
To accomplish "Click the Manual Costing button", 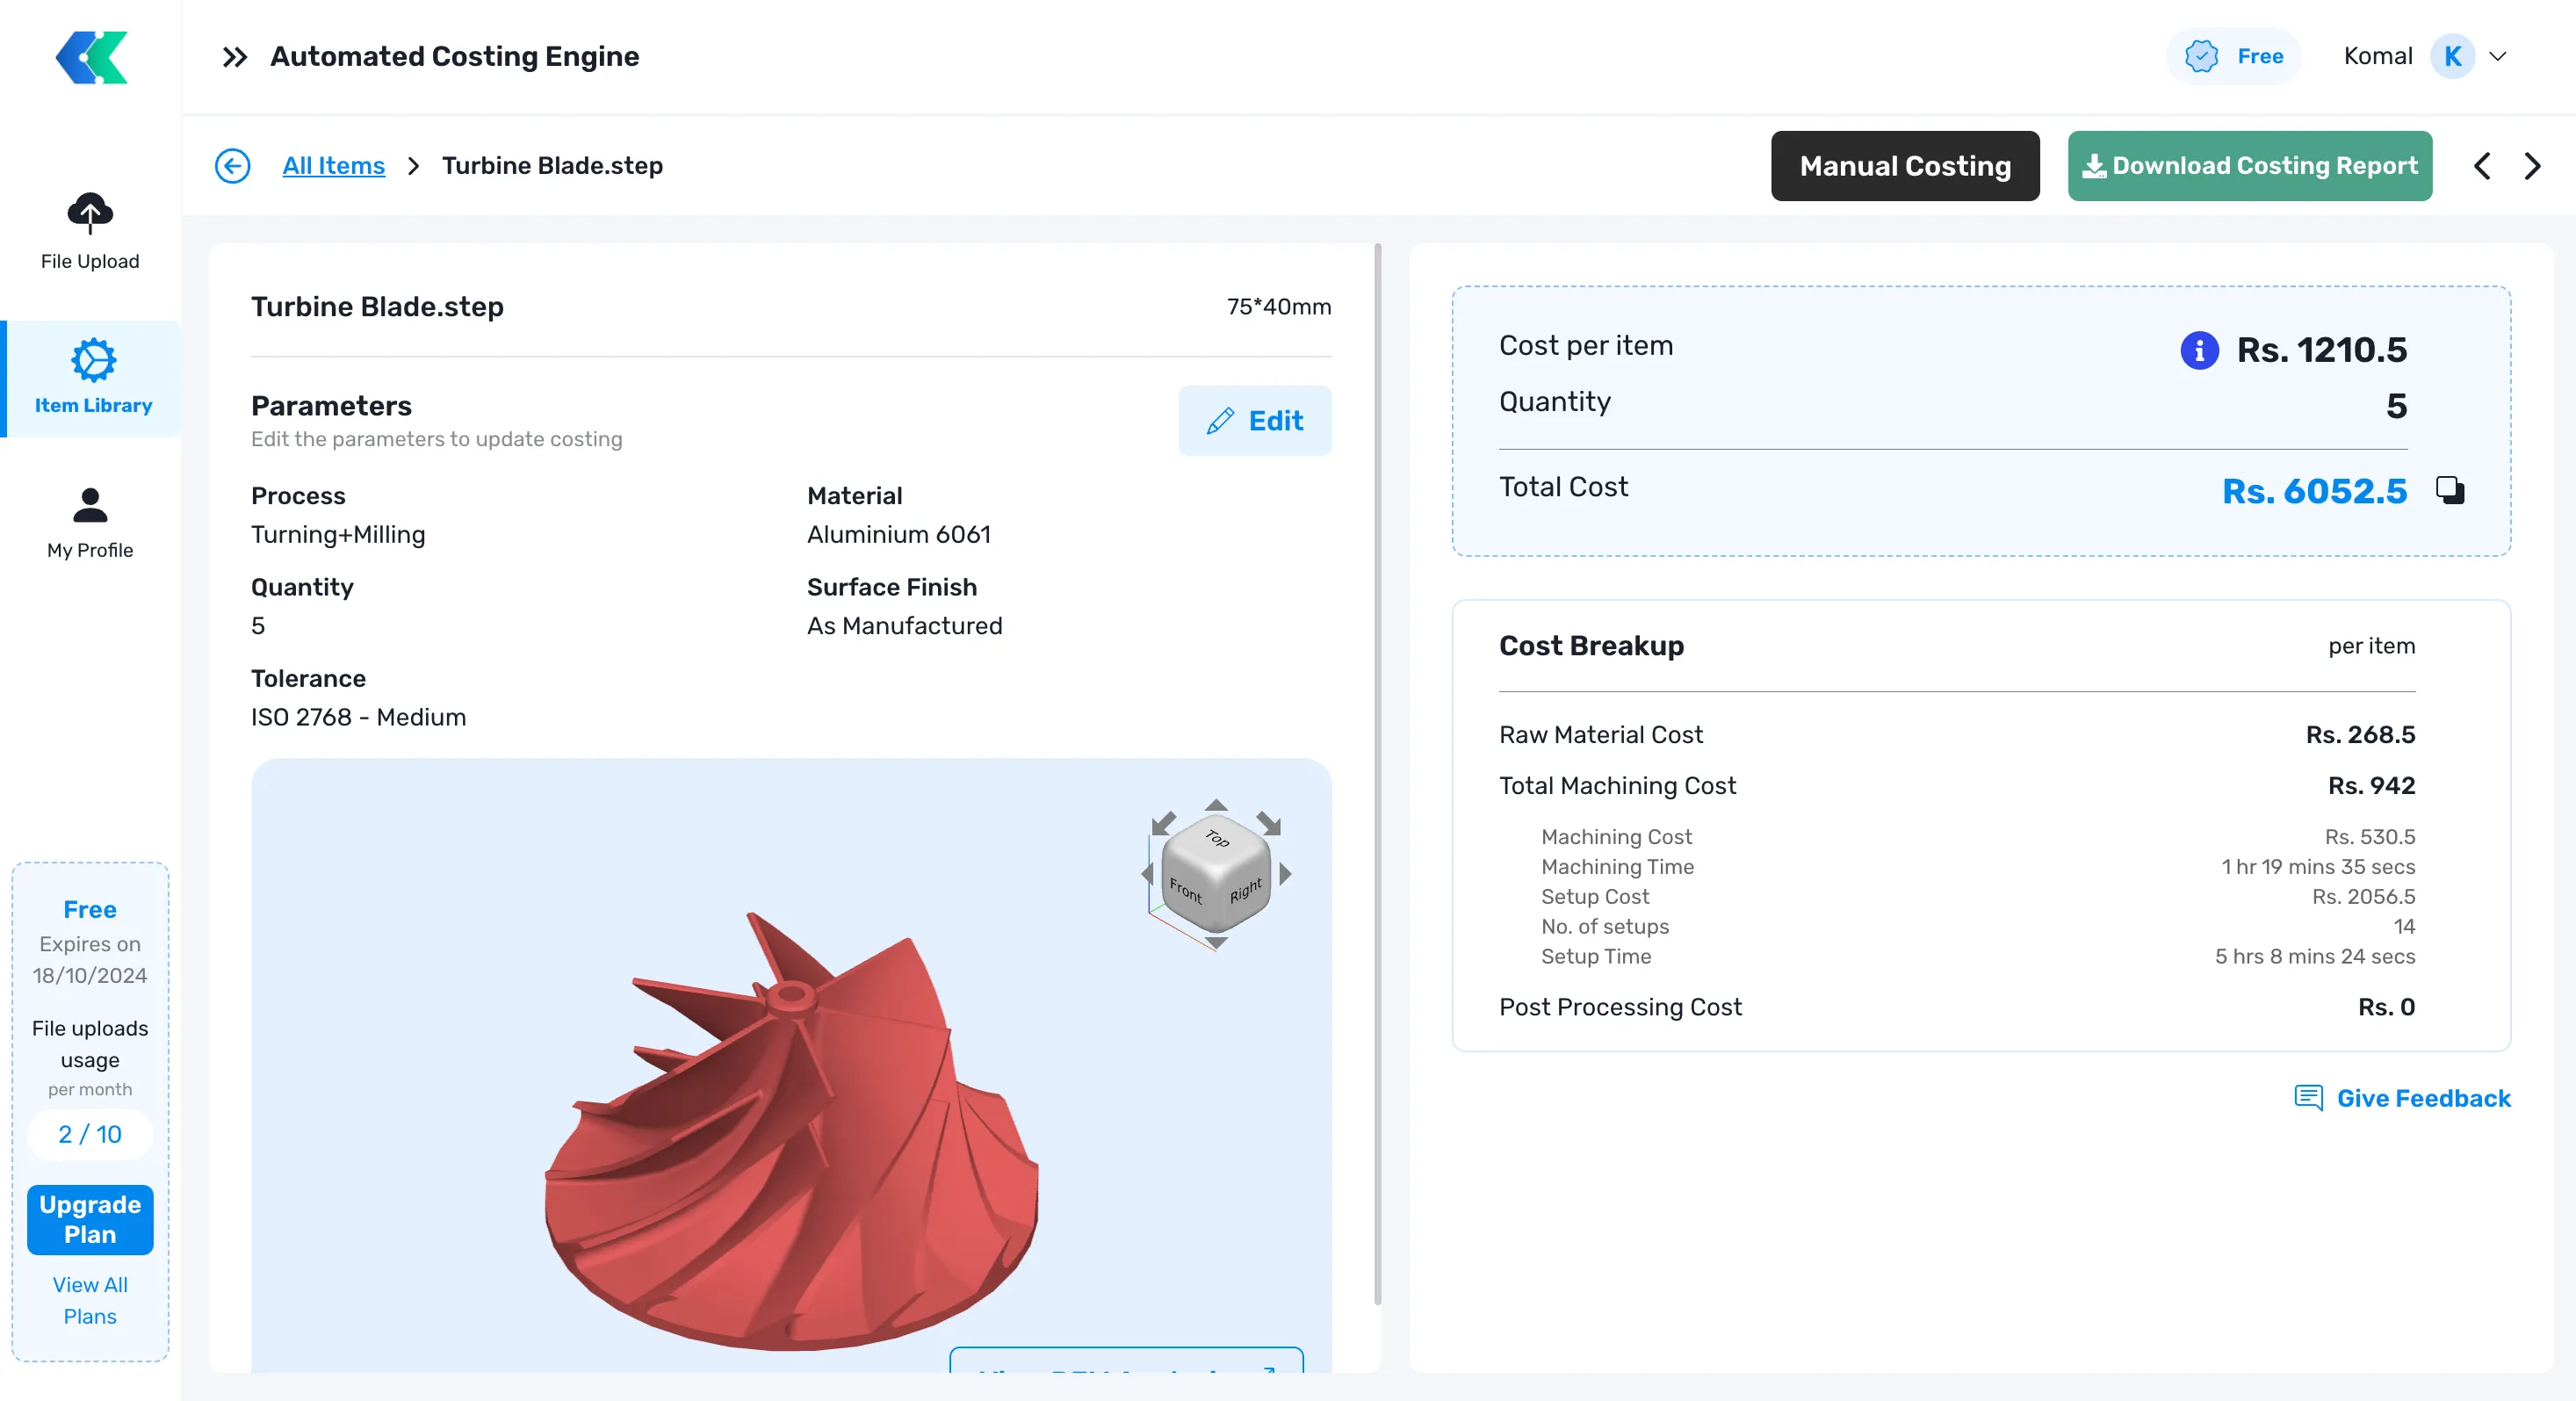I will click(1904, 166).
